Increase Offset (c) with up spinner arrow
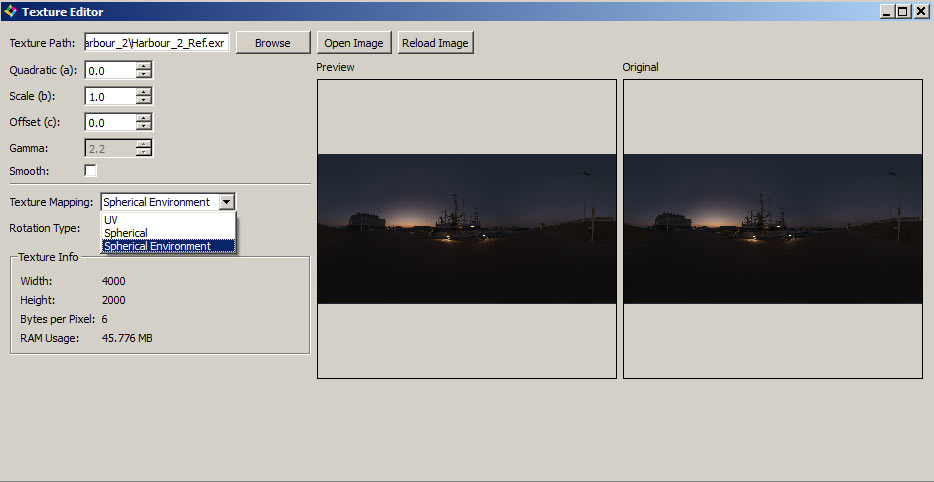Viewport: 934px width, 482px height. pyautogui.click(x=144, y=118)
